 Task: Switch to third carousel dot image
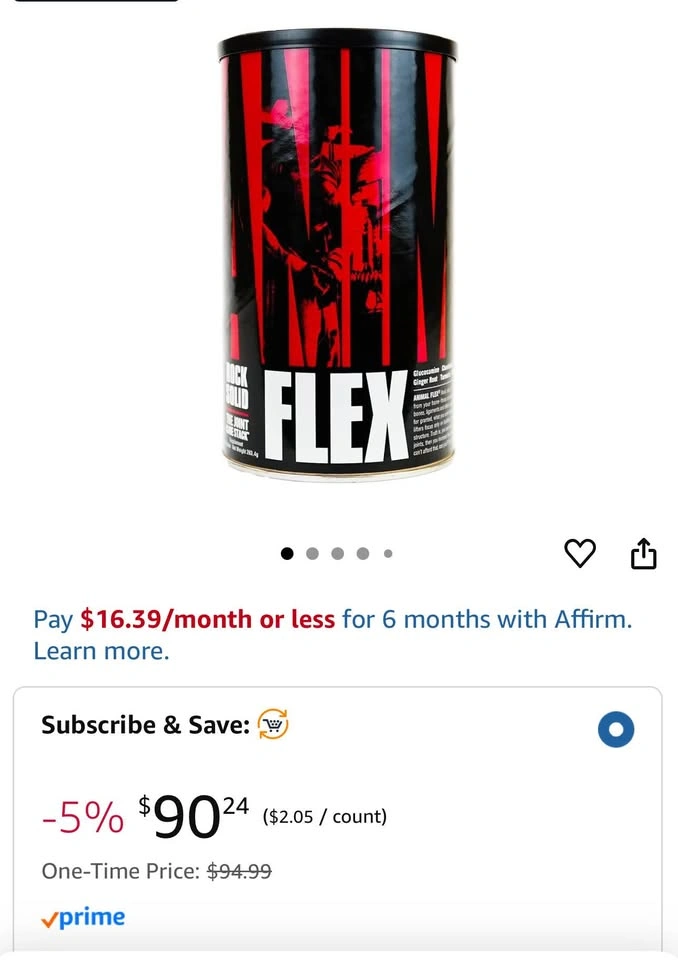click(337, 553)
